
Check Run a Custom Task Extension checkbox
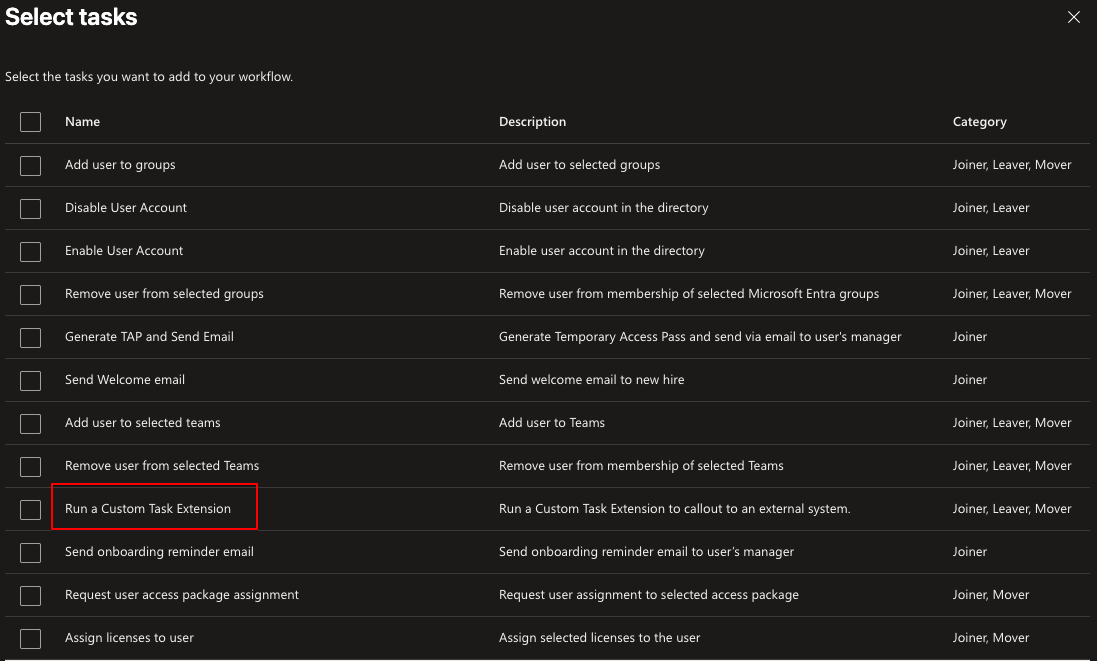point(30,510)
